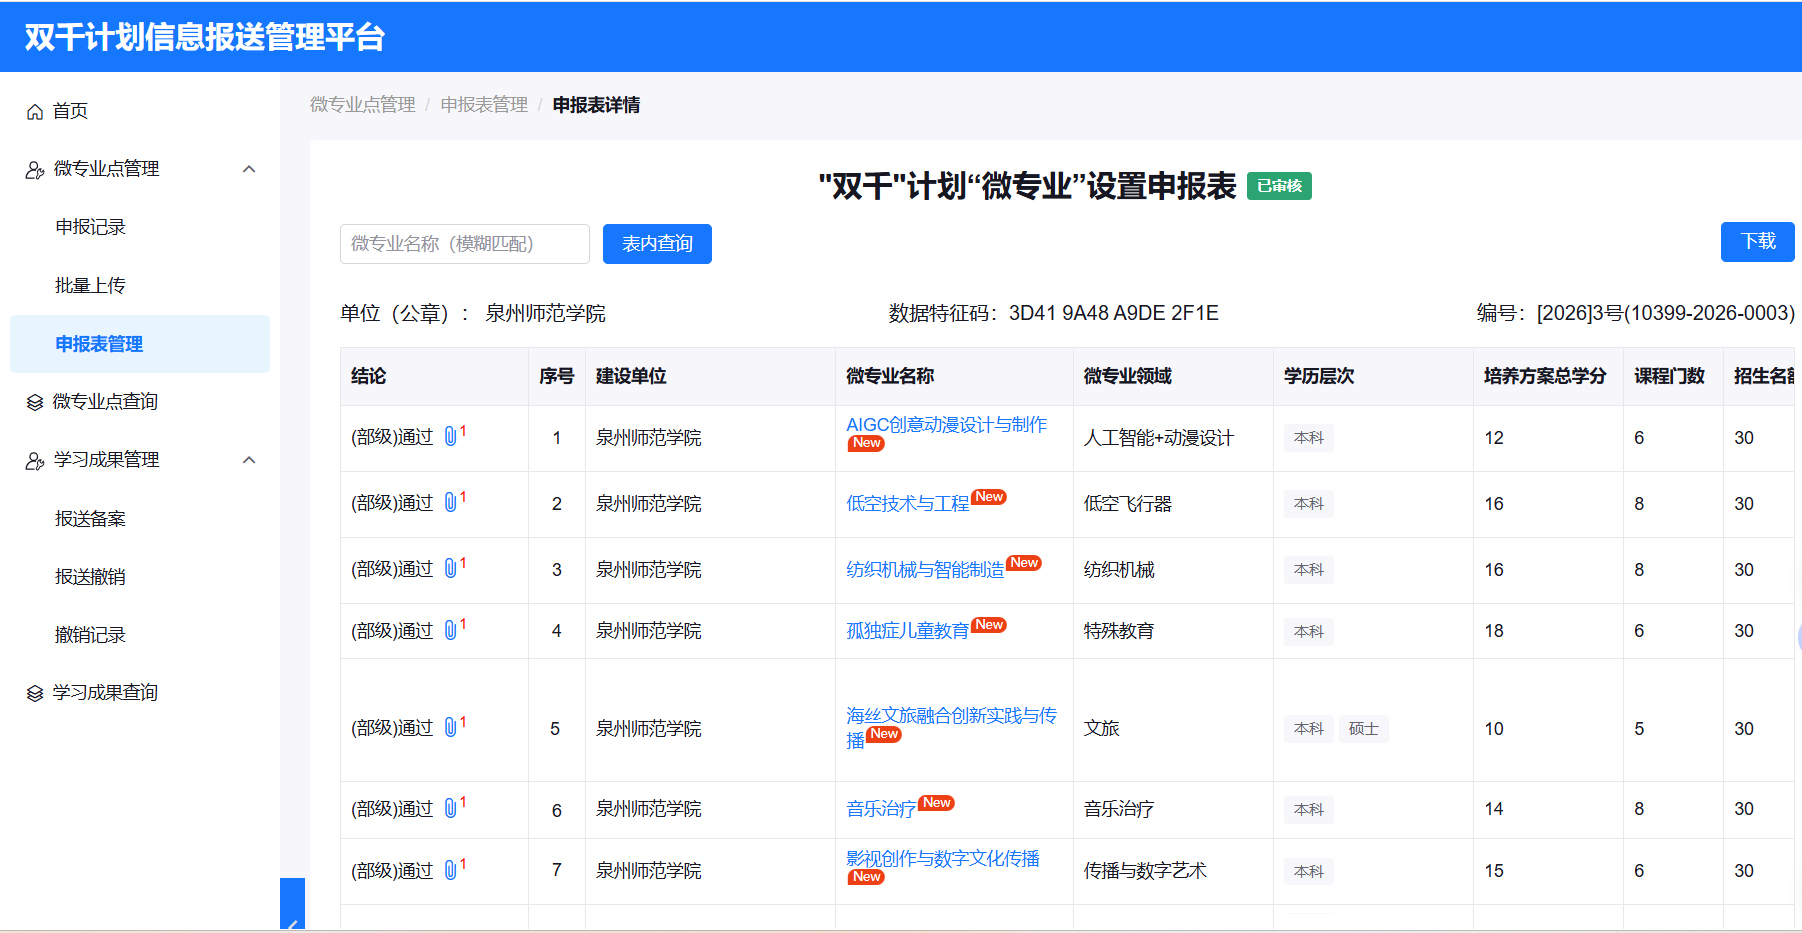Open 孤独症儿童教育 link
The image size is (1802, 933).
(908, 631)
